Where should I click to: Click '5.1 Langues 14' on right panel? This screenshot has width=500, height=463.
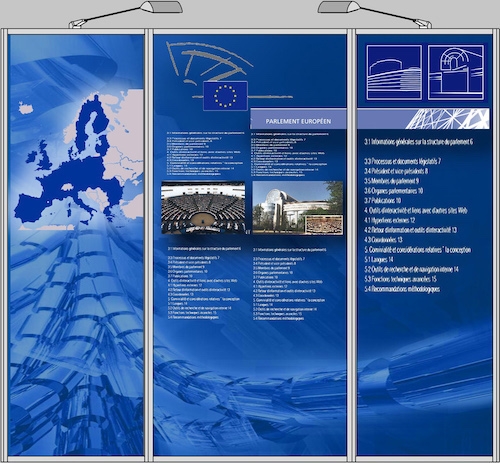[x=379, y=259]
